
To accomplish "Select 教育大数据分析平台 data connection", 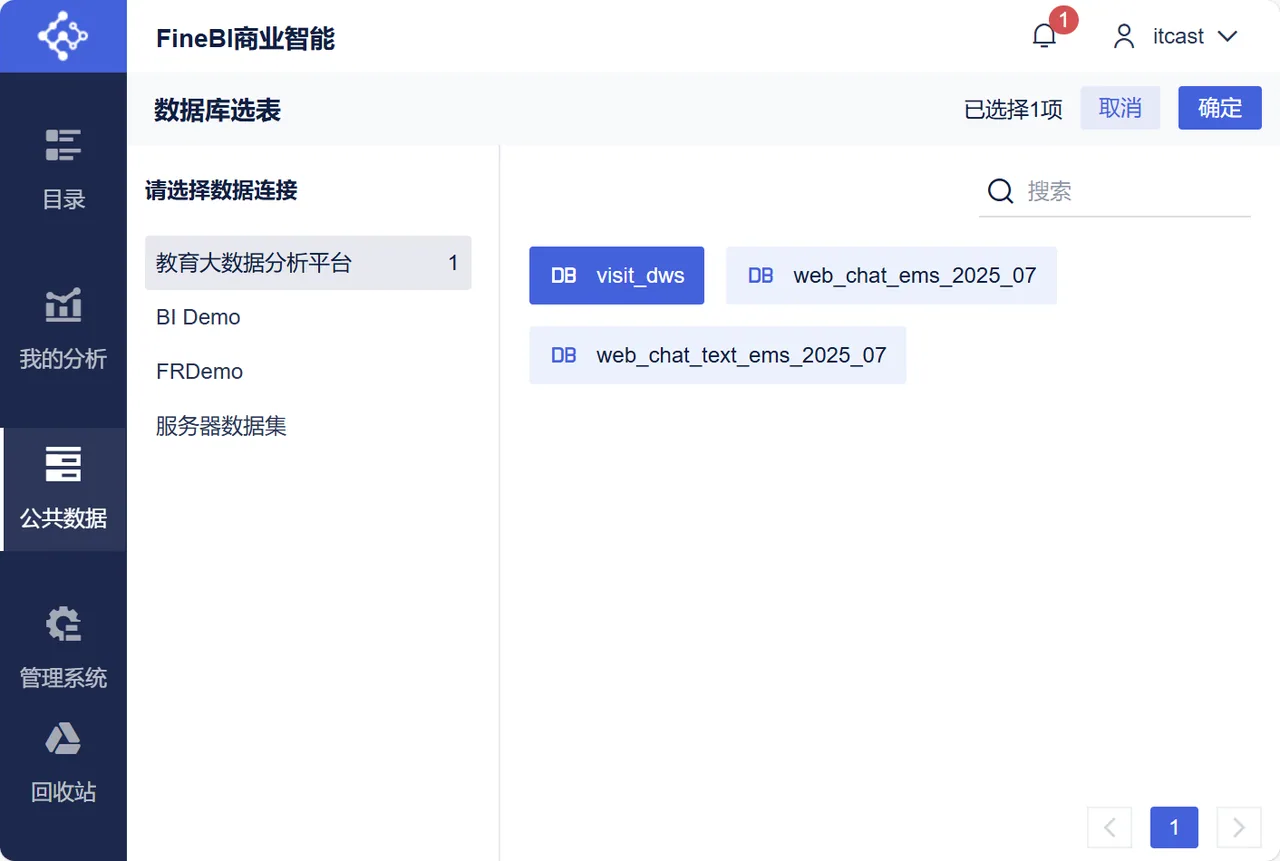I will point(308,263).
